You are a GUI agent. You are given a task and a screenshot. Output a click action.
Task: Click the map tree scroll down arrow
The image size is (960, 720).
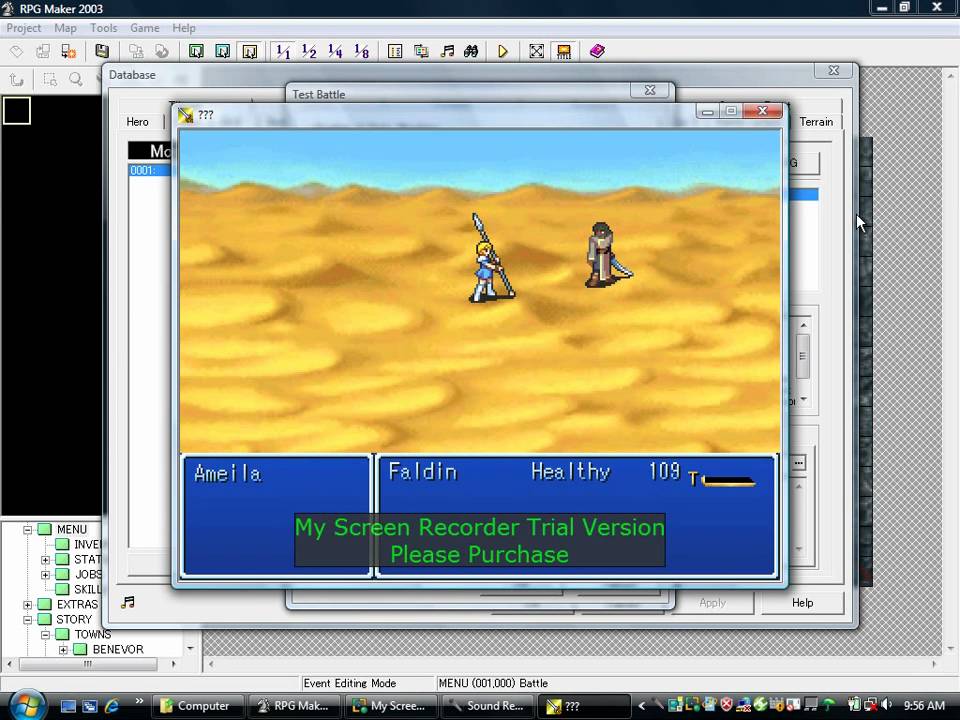pos(190,648)
